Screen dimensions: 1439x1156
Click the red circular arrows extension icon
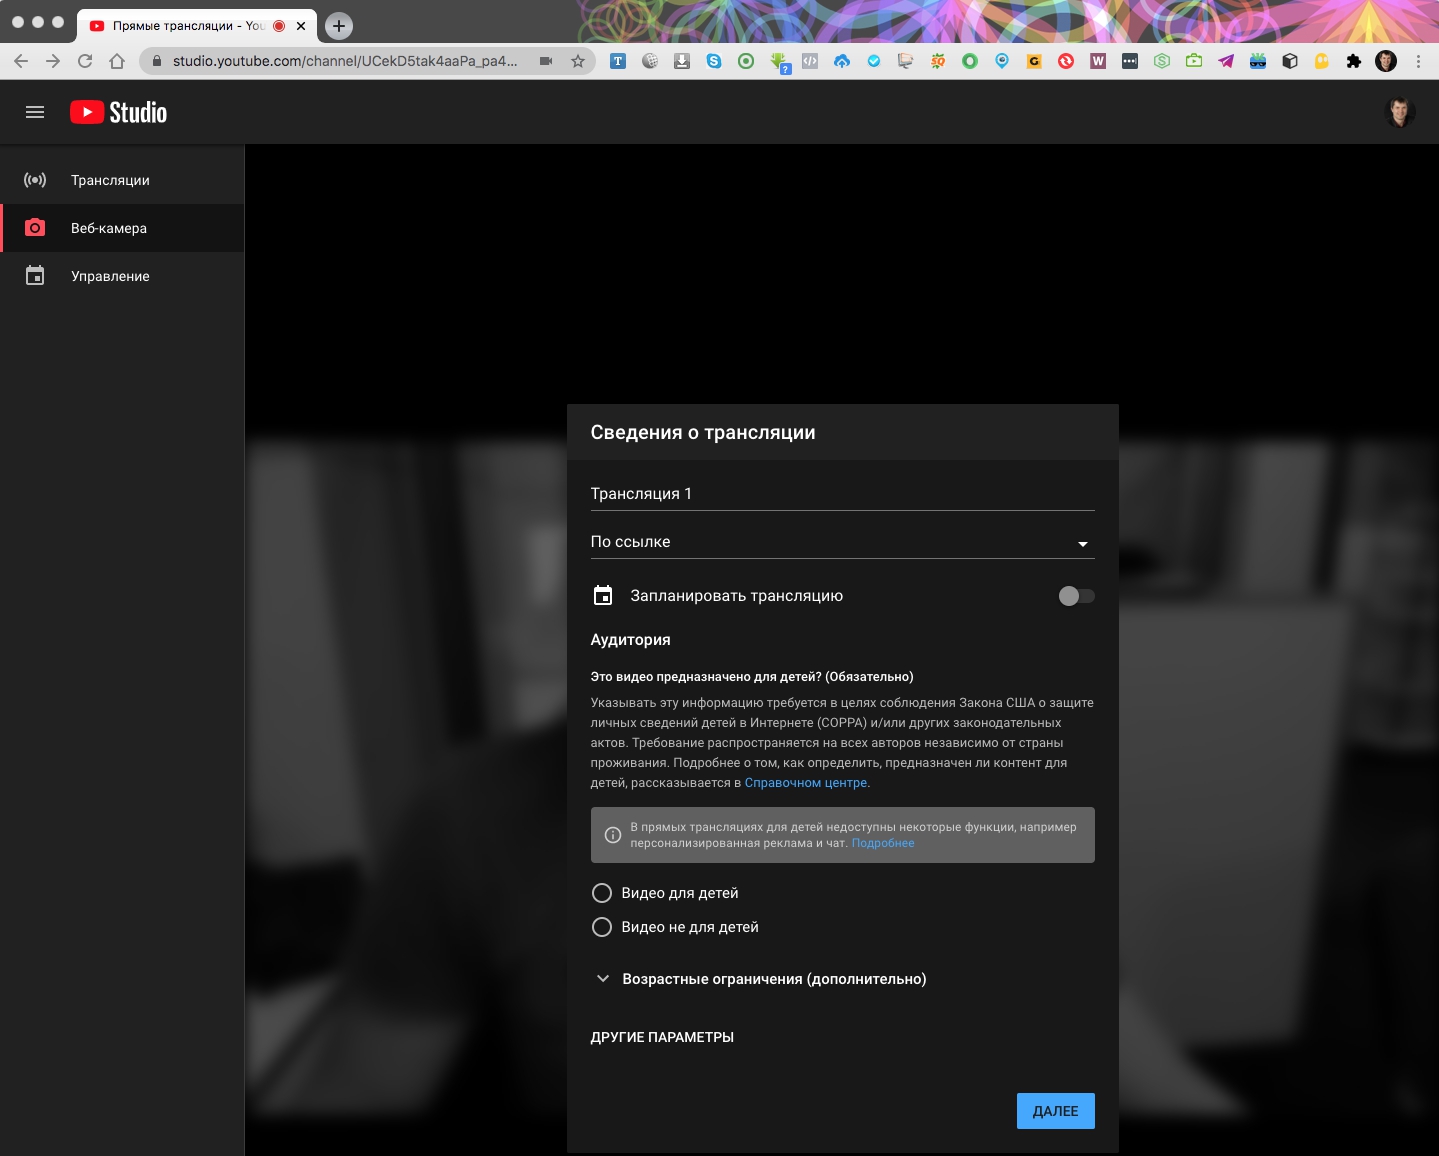pos(1066,61)
